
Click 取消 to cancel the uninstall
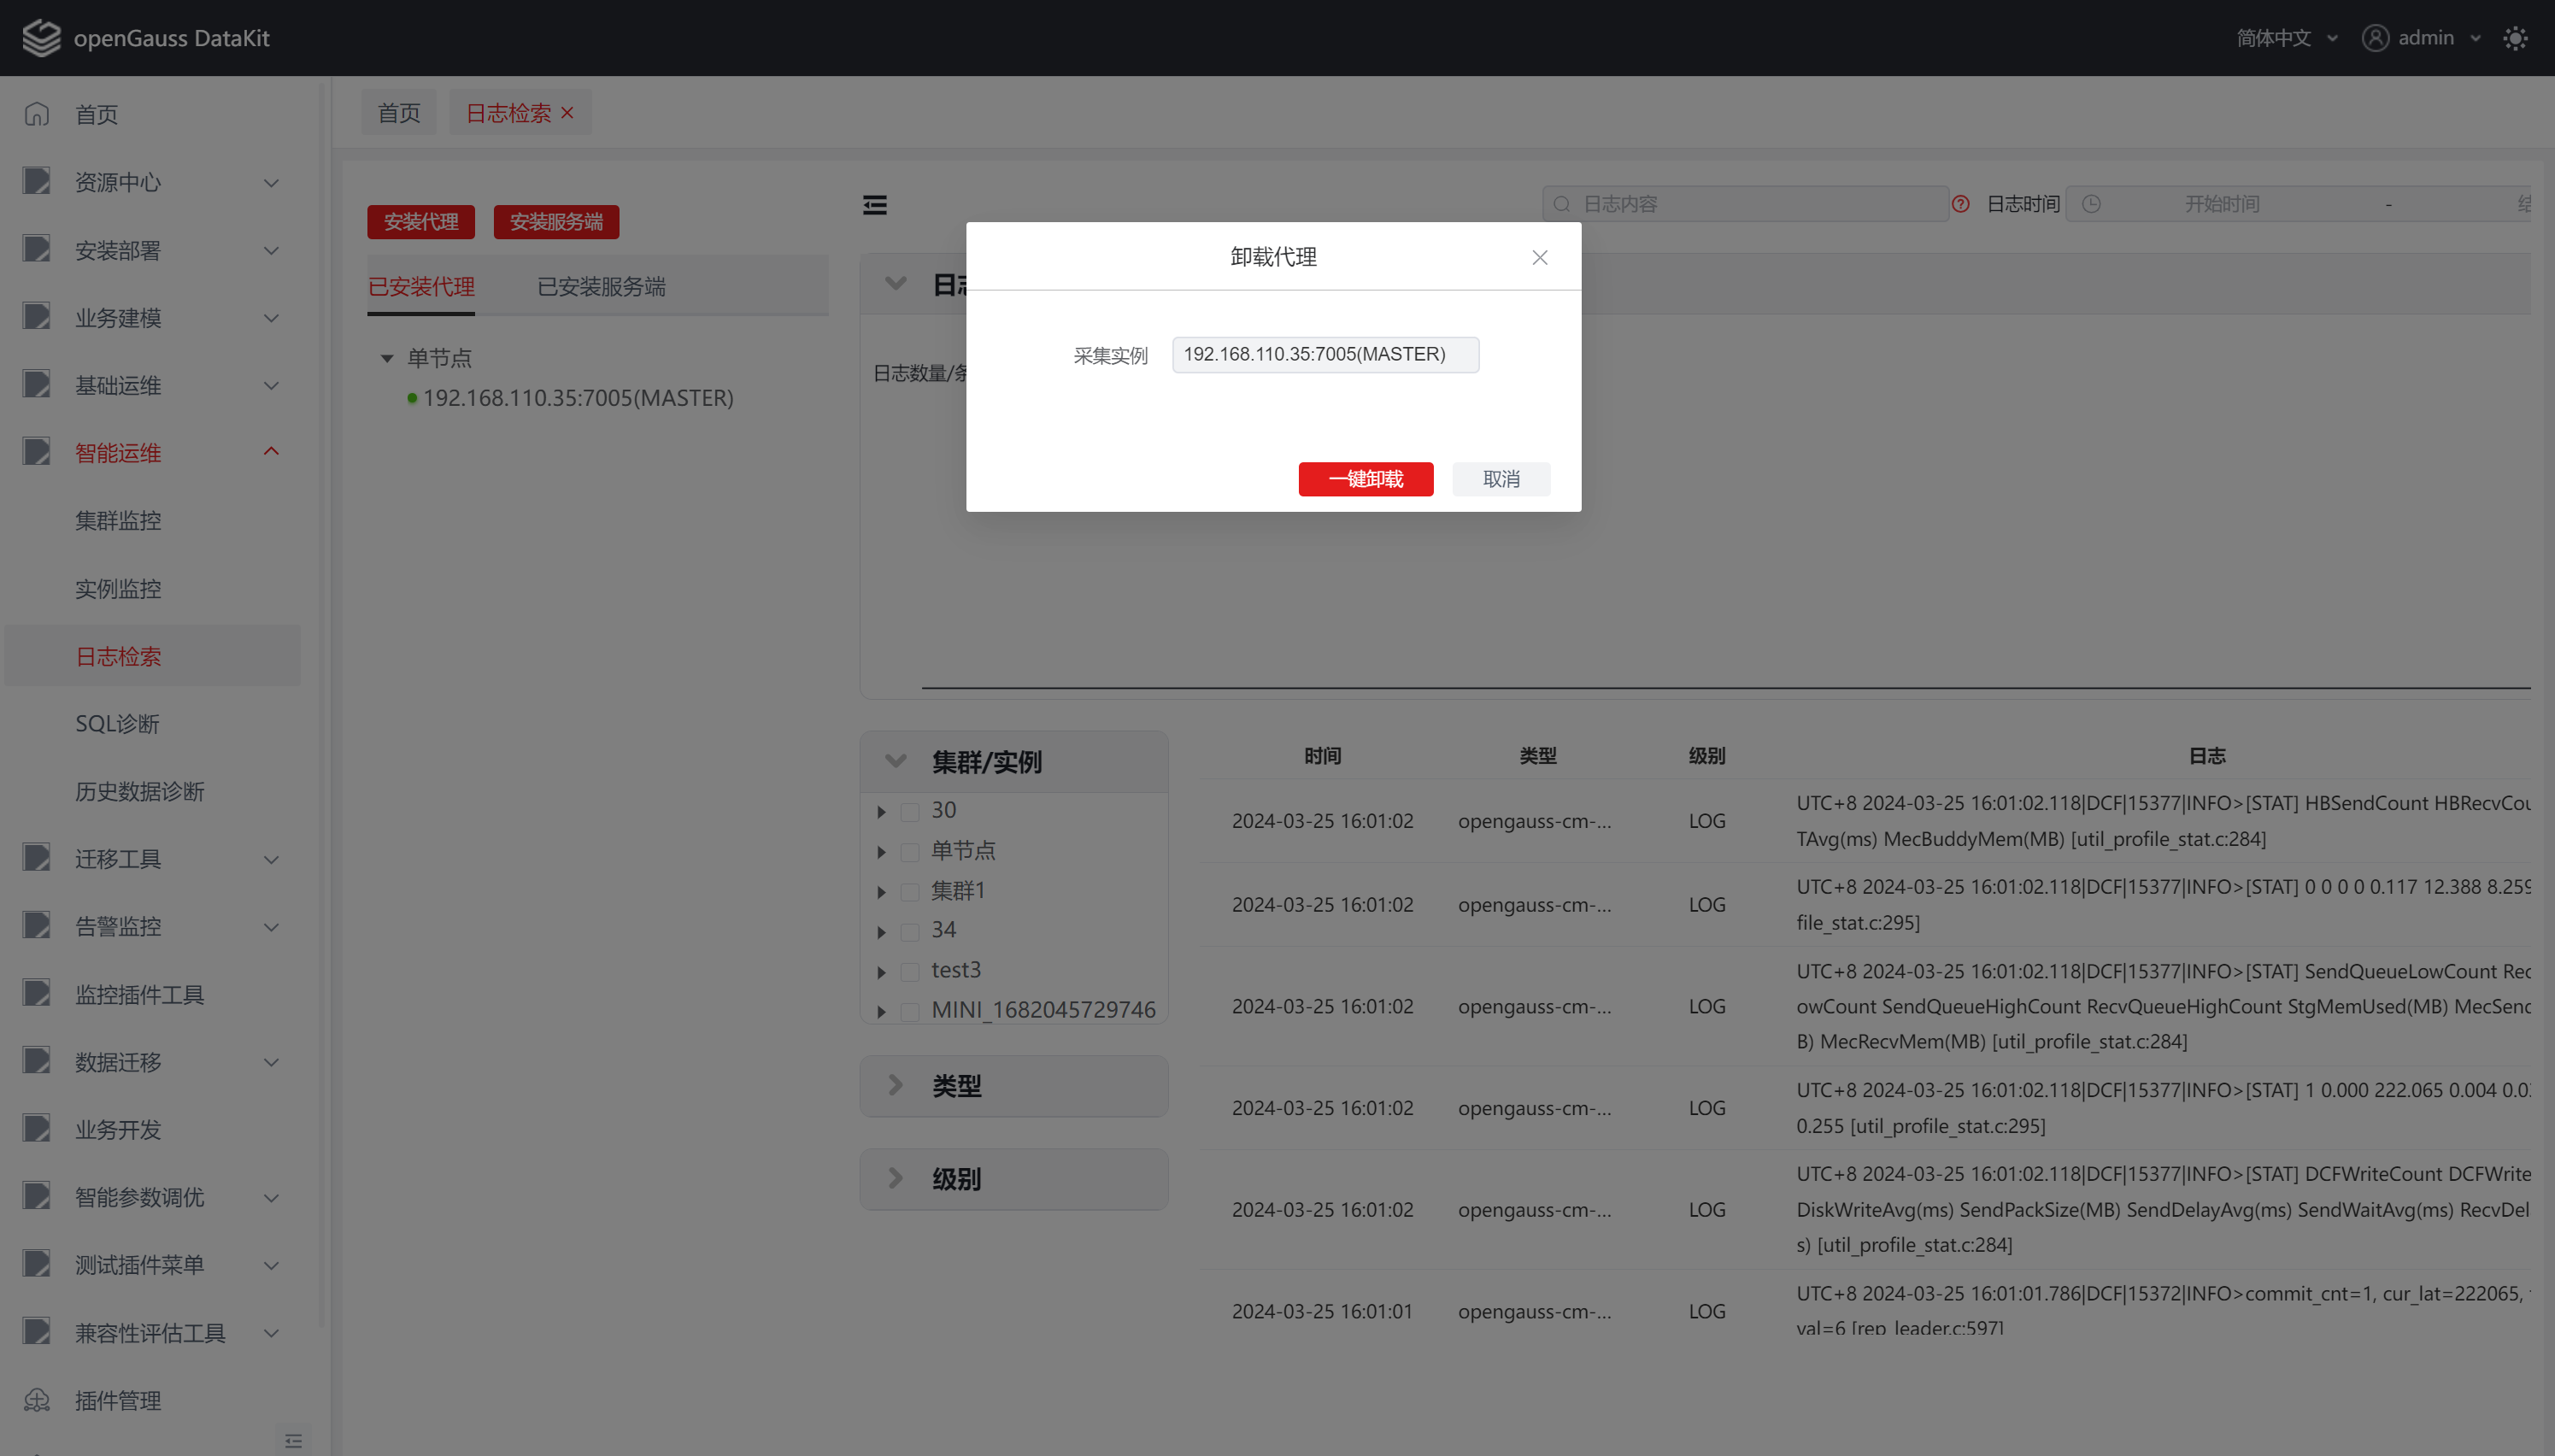tap(1500, 479)
